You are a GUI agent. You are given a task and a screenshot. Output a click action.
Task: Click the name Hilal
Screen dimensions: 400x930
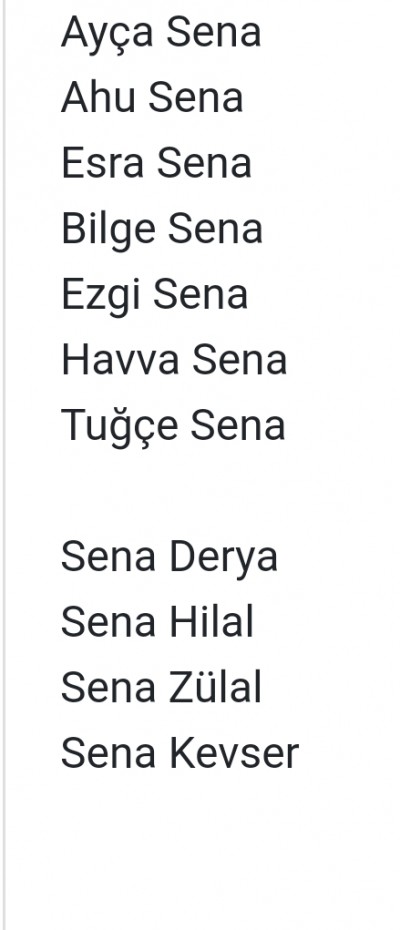pyautogui.click(x=211, y=622)
